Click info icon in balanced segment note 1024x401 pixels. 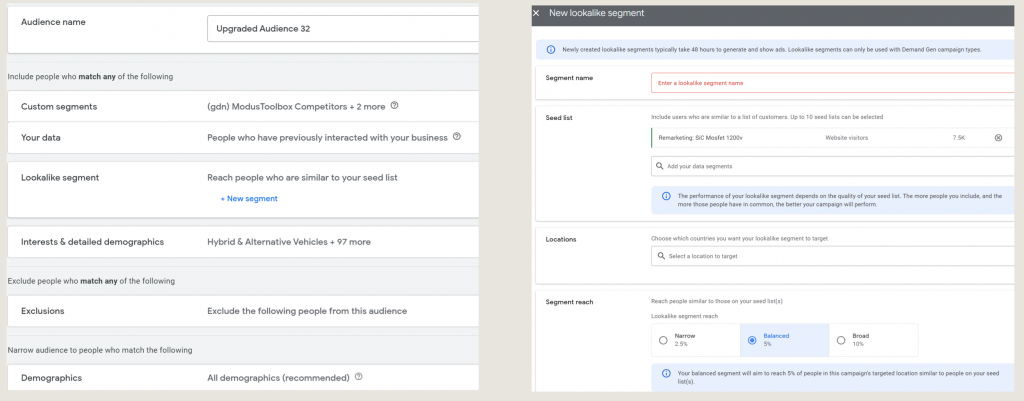[x=666, y=373]
